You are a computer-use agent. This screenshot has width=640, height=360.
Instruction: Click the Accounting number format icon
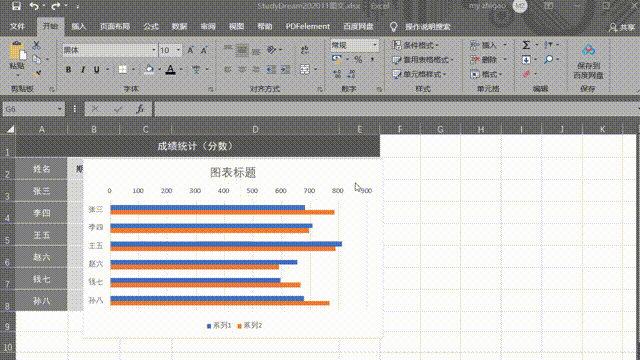coord(337,60)
